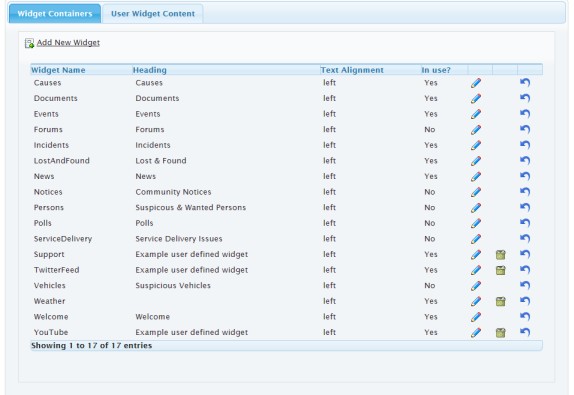This screenshot has height=395, width=574.
Task: Click the Community Notices heading cell
Action: [x=173, y=192]
